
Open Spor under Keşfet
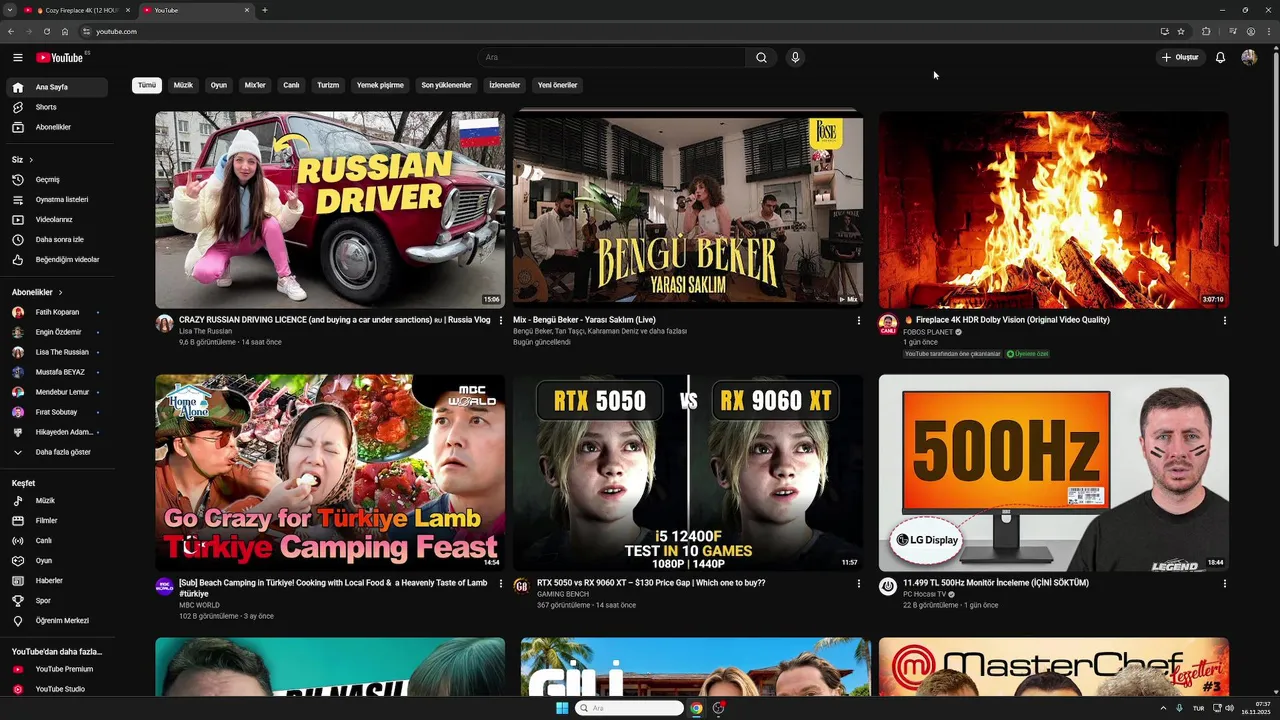56,601
